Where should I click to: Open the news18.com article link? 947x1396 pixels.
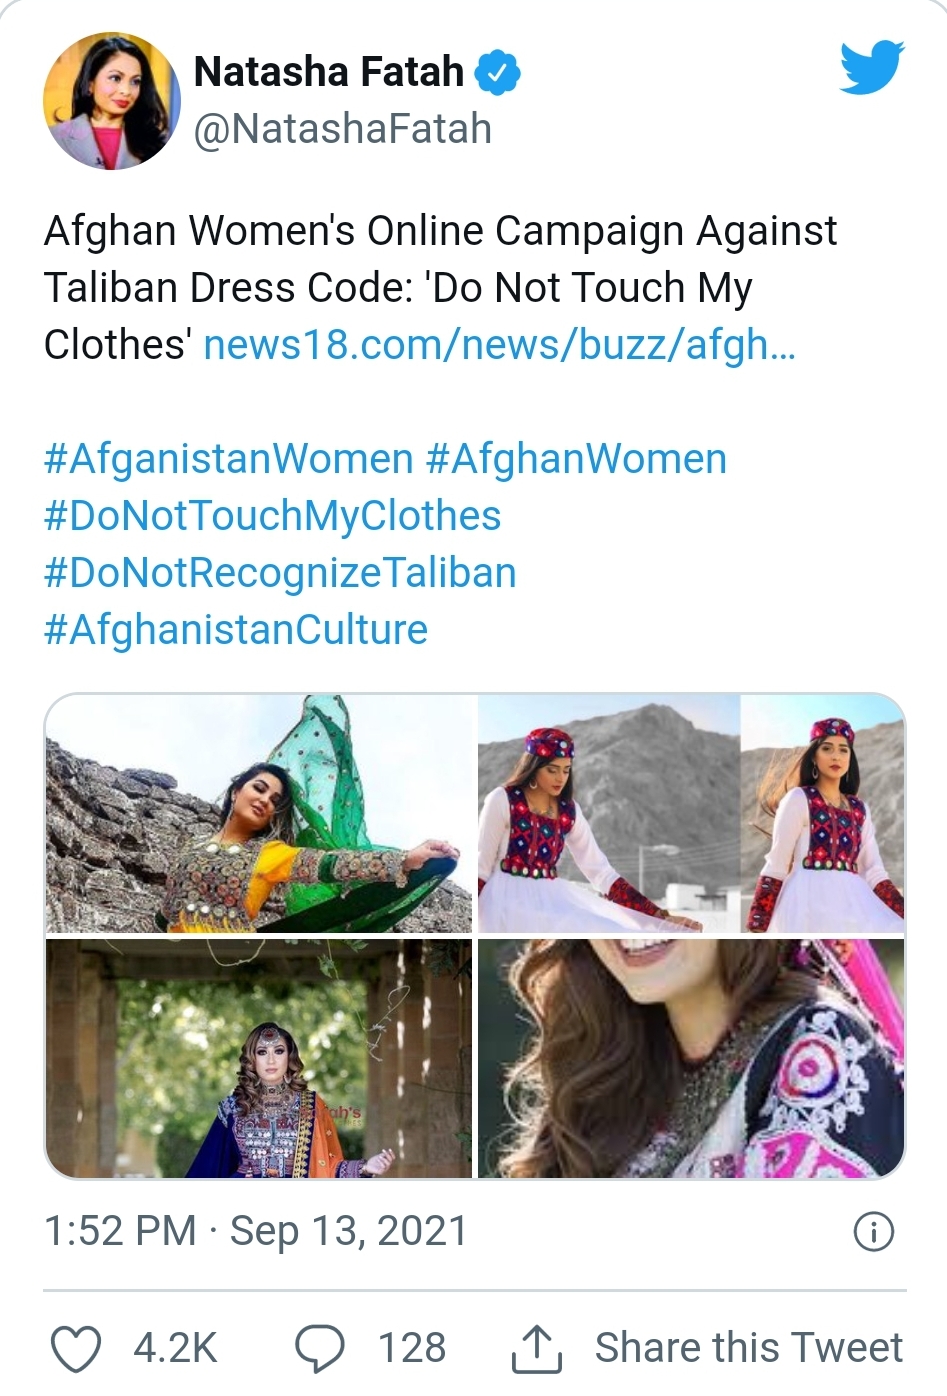coord(499,344)
